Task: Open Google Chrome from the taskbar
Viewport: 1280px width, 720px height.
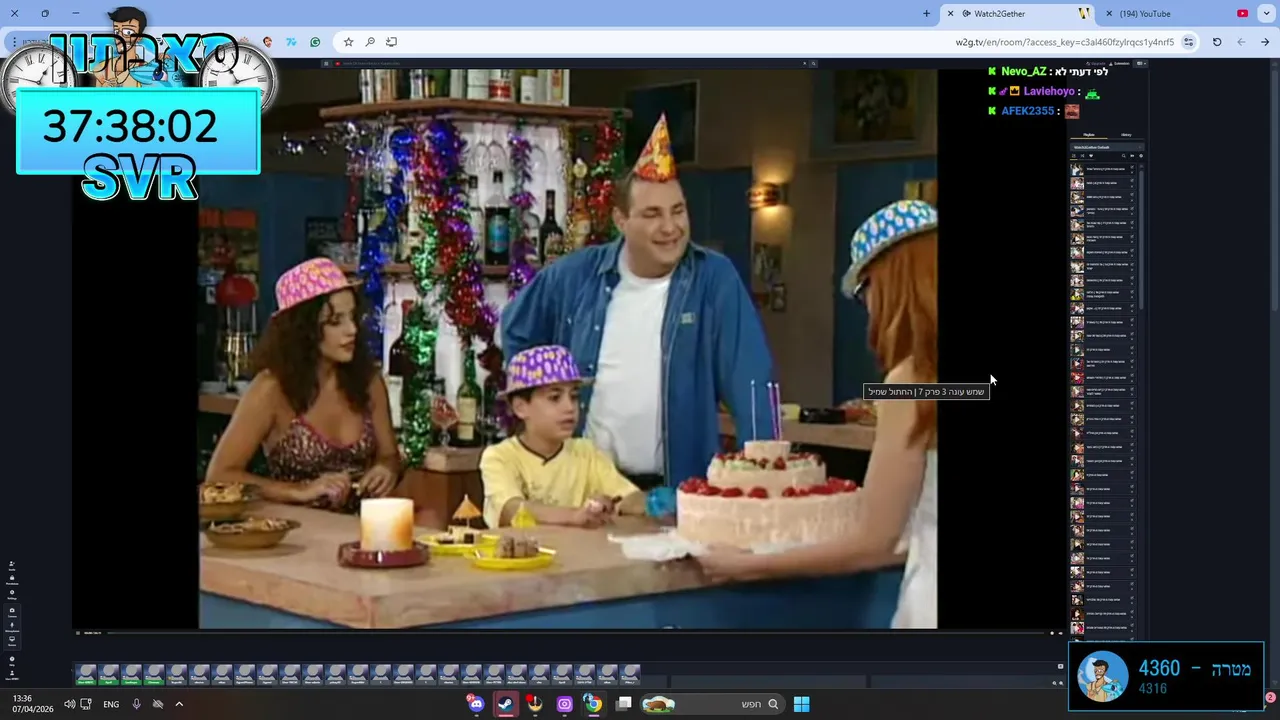Action: point(593,704)
